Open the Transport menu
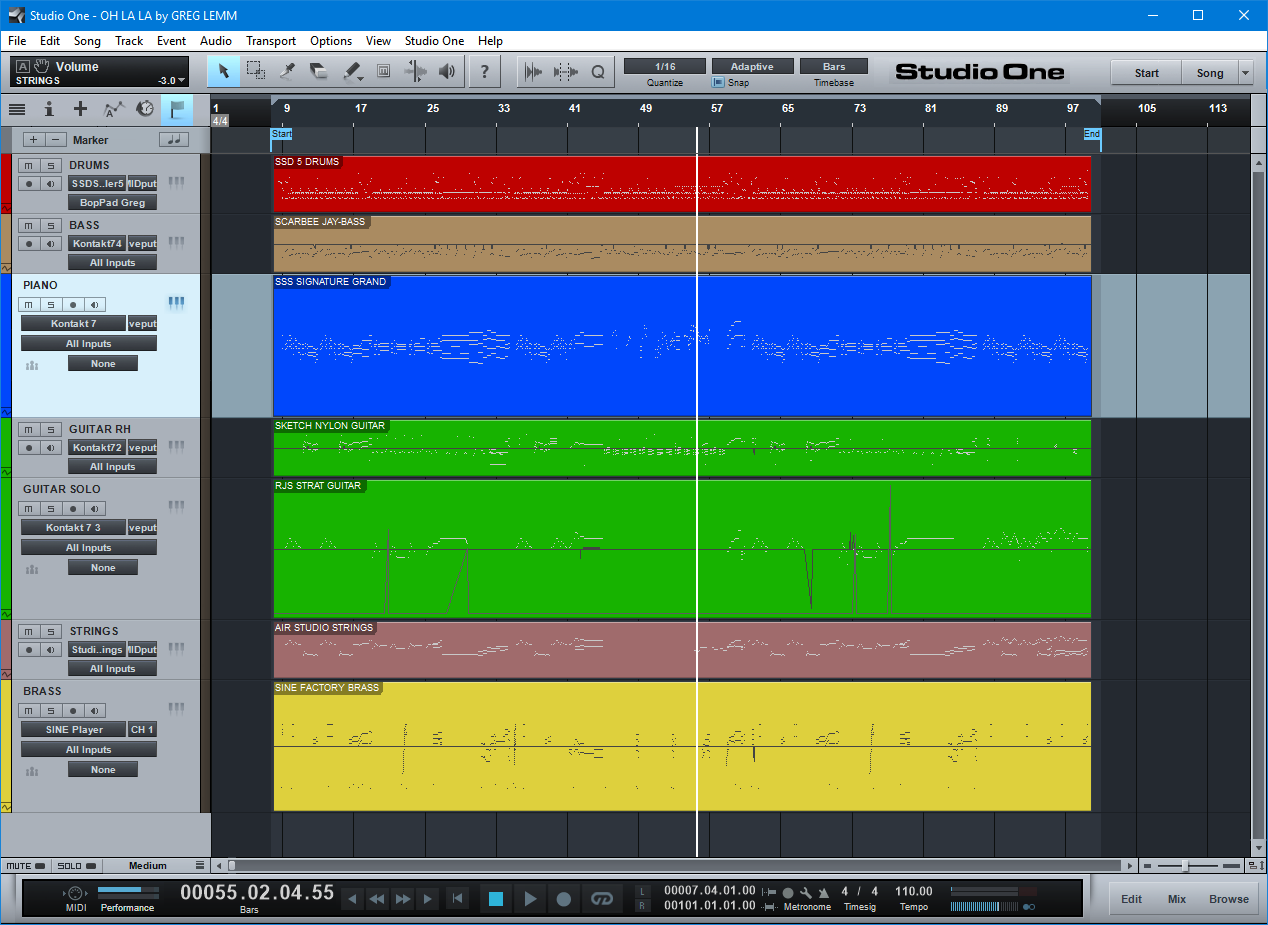 click(x=271, y=41)
